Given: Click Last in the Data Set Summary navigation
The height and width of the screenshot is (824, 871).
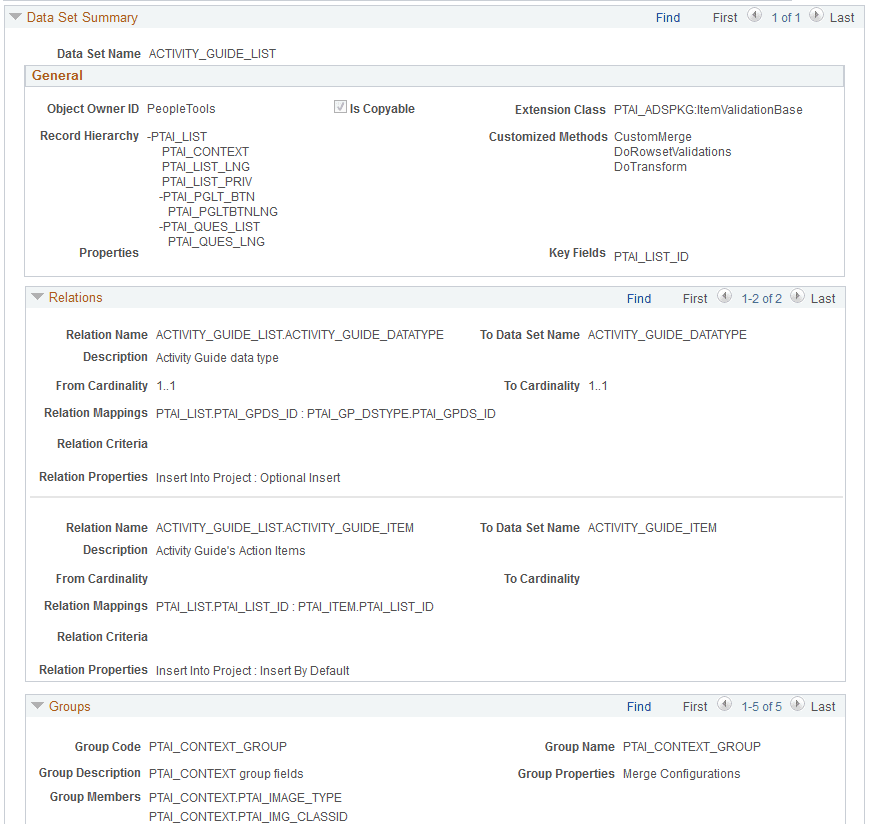Looking at the screenshot, I should pyautogui.click(x=841, y=17).
